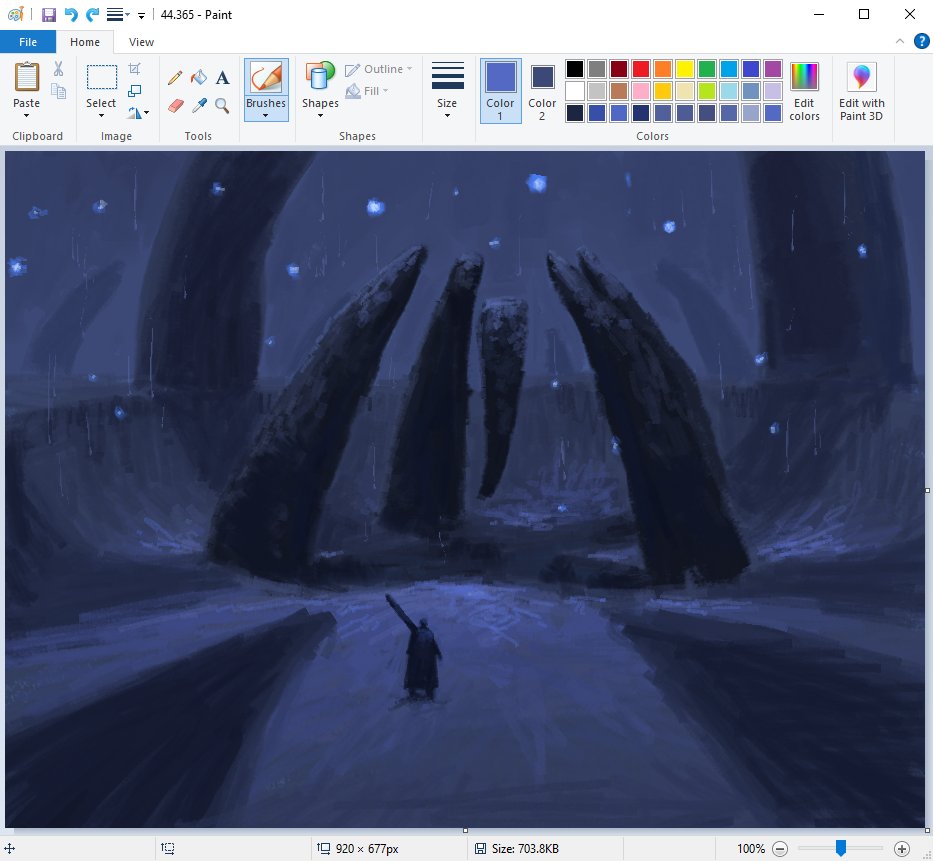Open Edit with Paint 3D
This screenshot has height=862, width=934.
[x=861, y=91]
